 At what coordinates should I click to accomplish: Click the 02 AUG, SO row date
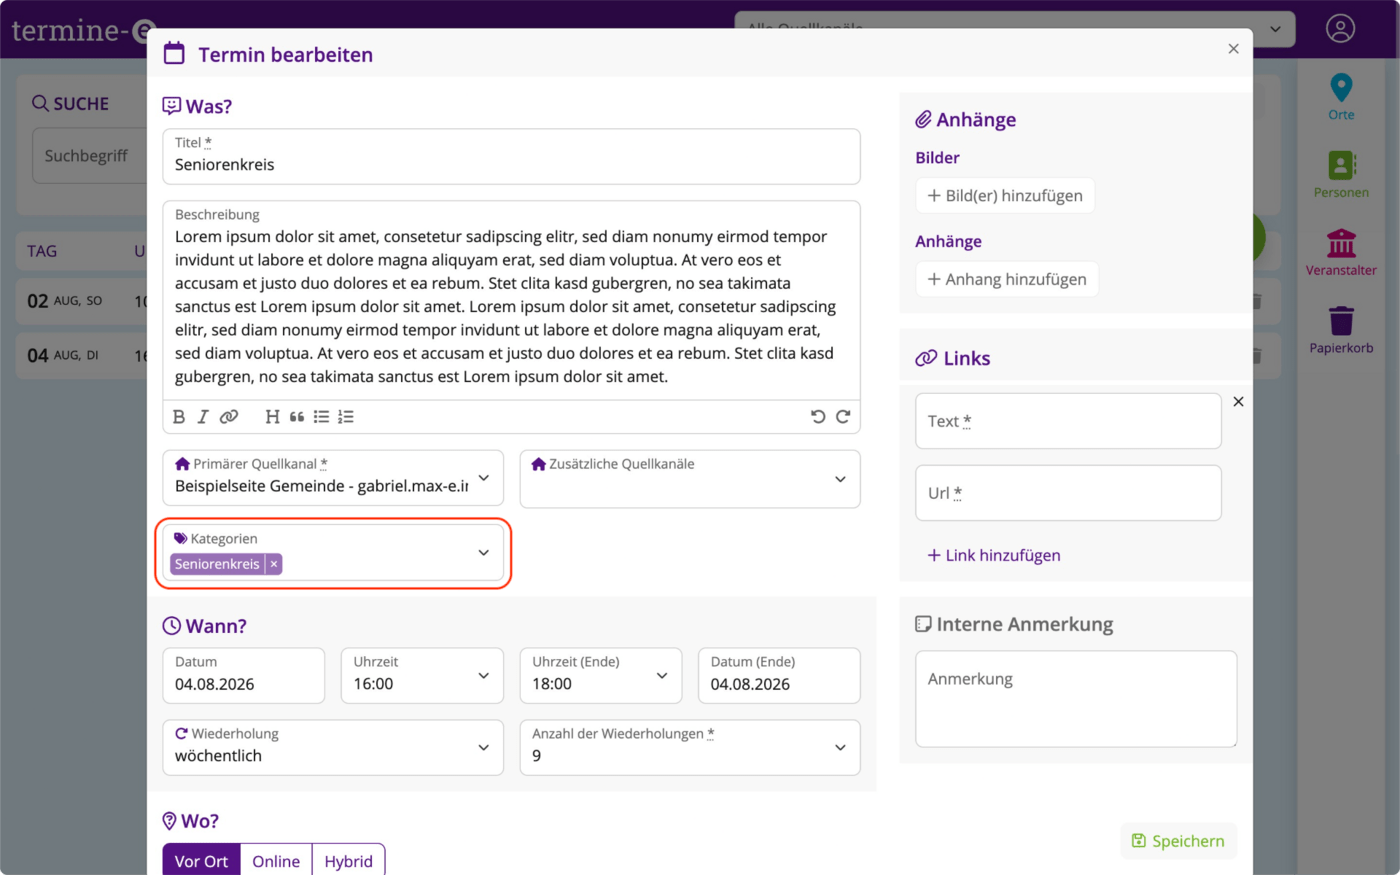[x=65, y=301]
